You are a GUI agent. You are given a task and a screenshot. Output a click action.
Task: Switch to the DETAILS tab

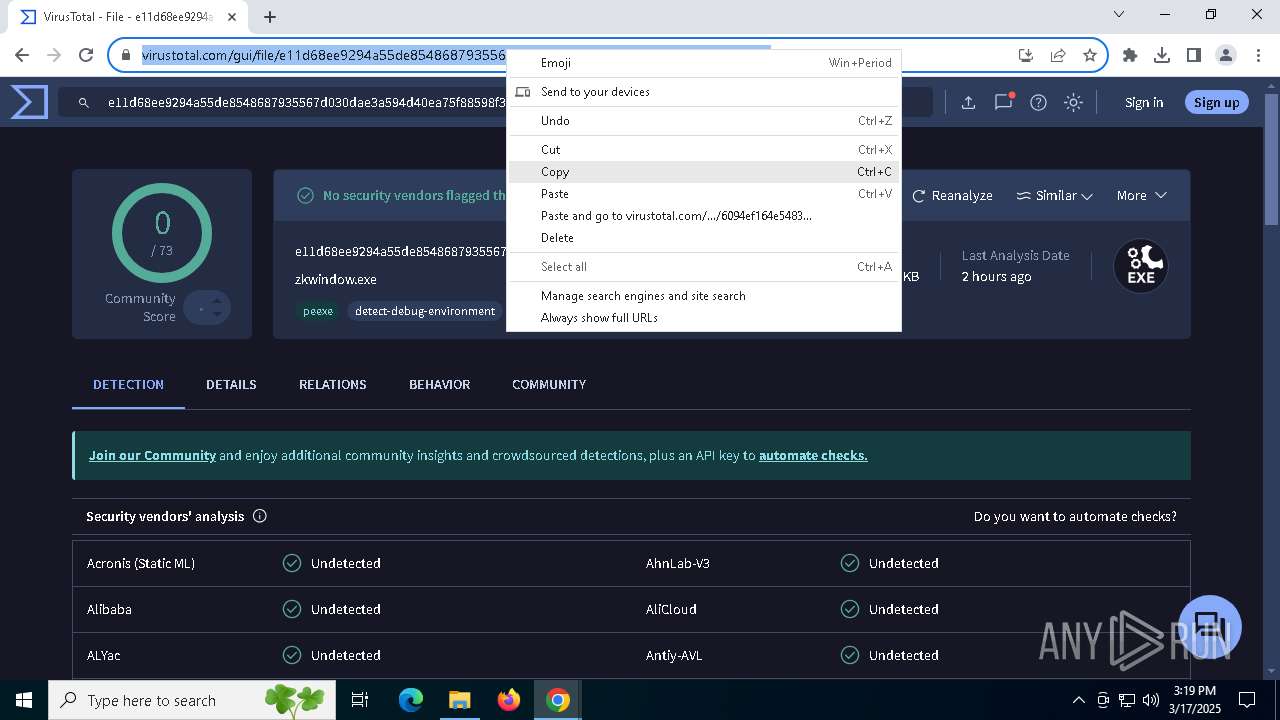[x=231, y=385]
